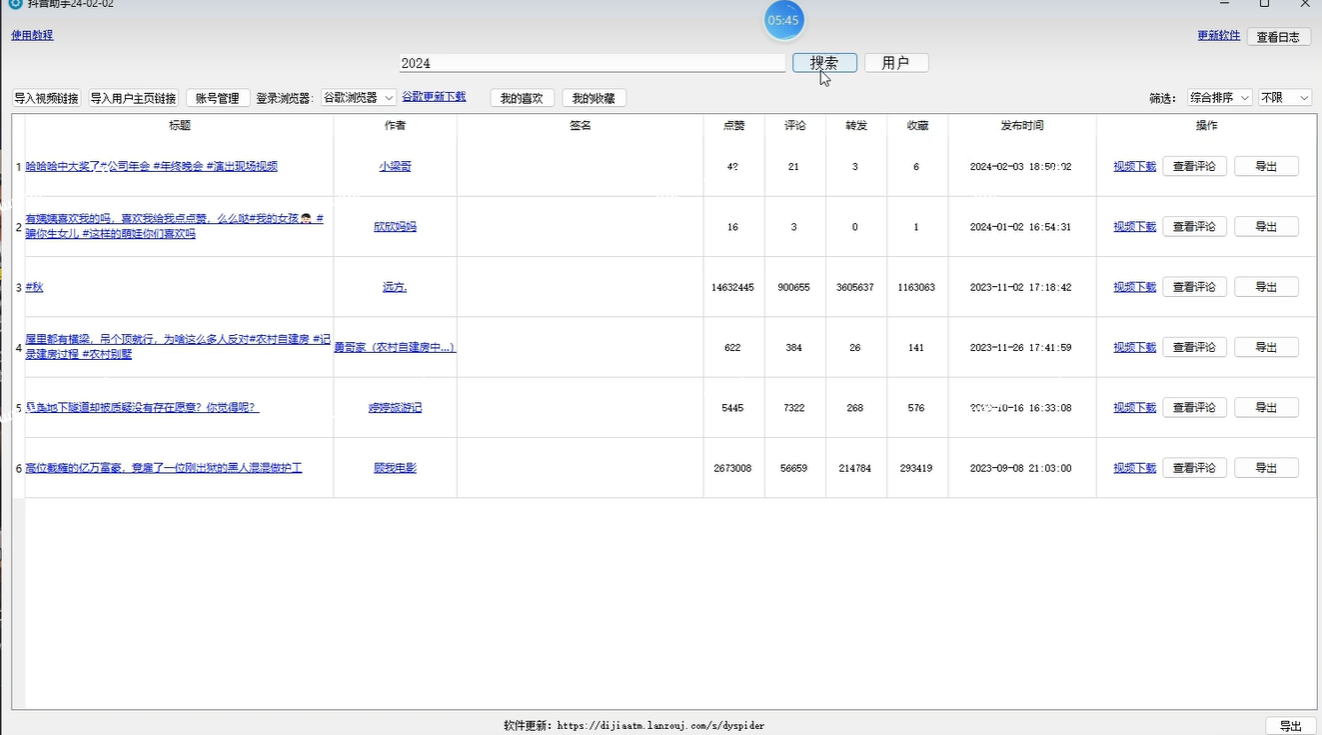This screenshot has width=1322, height=735.
Task: Click the 收藏 column header
Action: (x=917, y=126)
